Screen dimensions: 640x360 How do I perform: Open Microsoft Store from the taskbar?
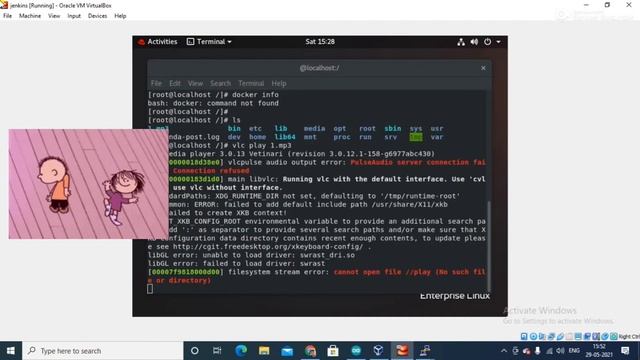[x=333, y=351]
